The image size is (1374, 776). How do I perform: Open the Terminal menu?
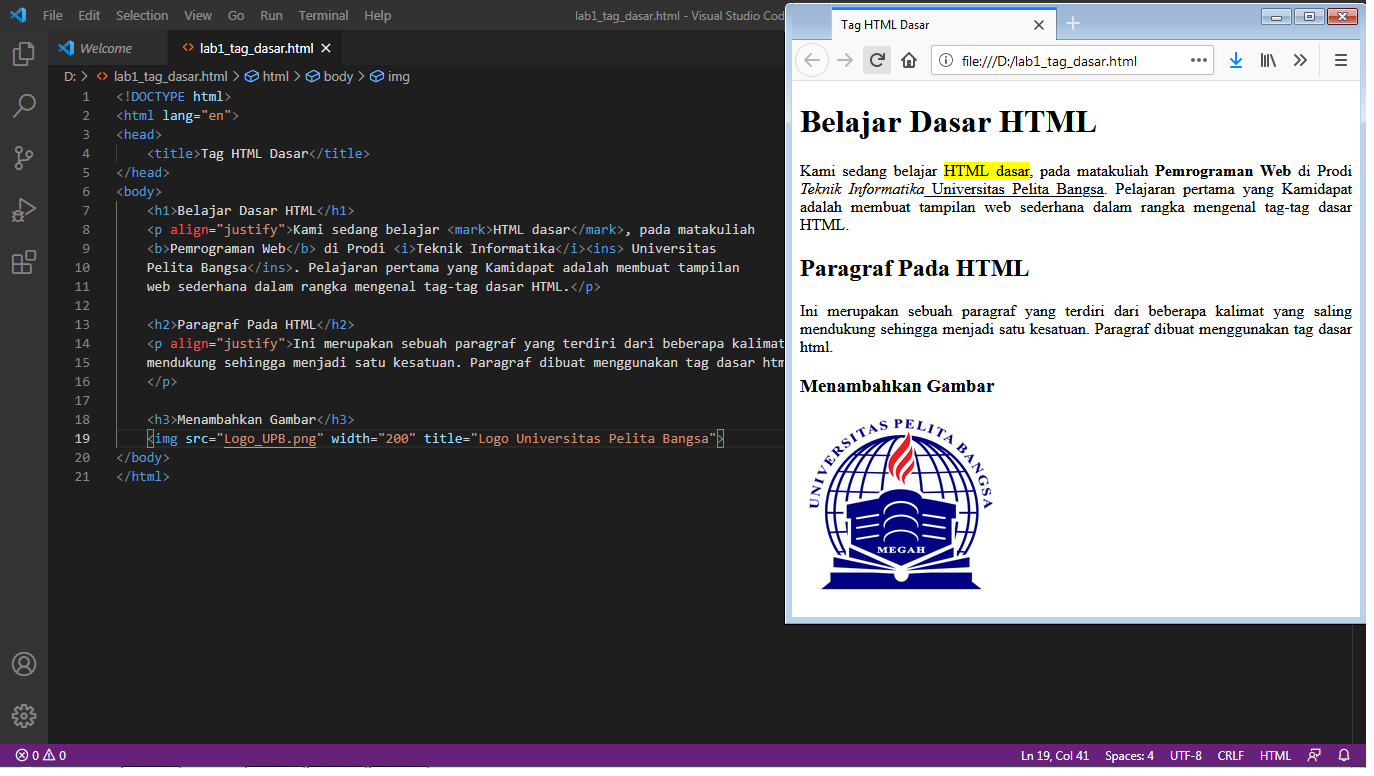[324, 15]
